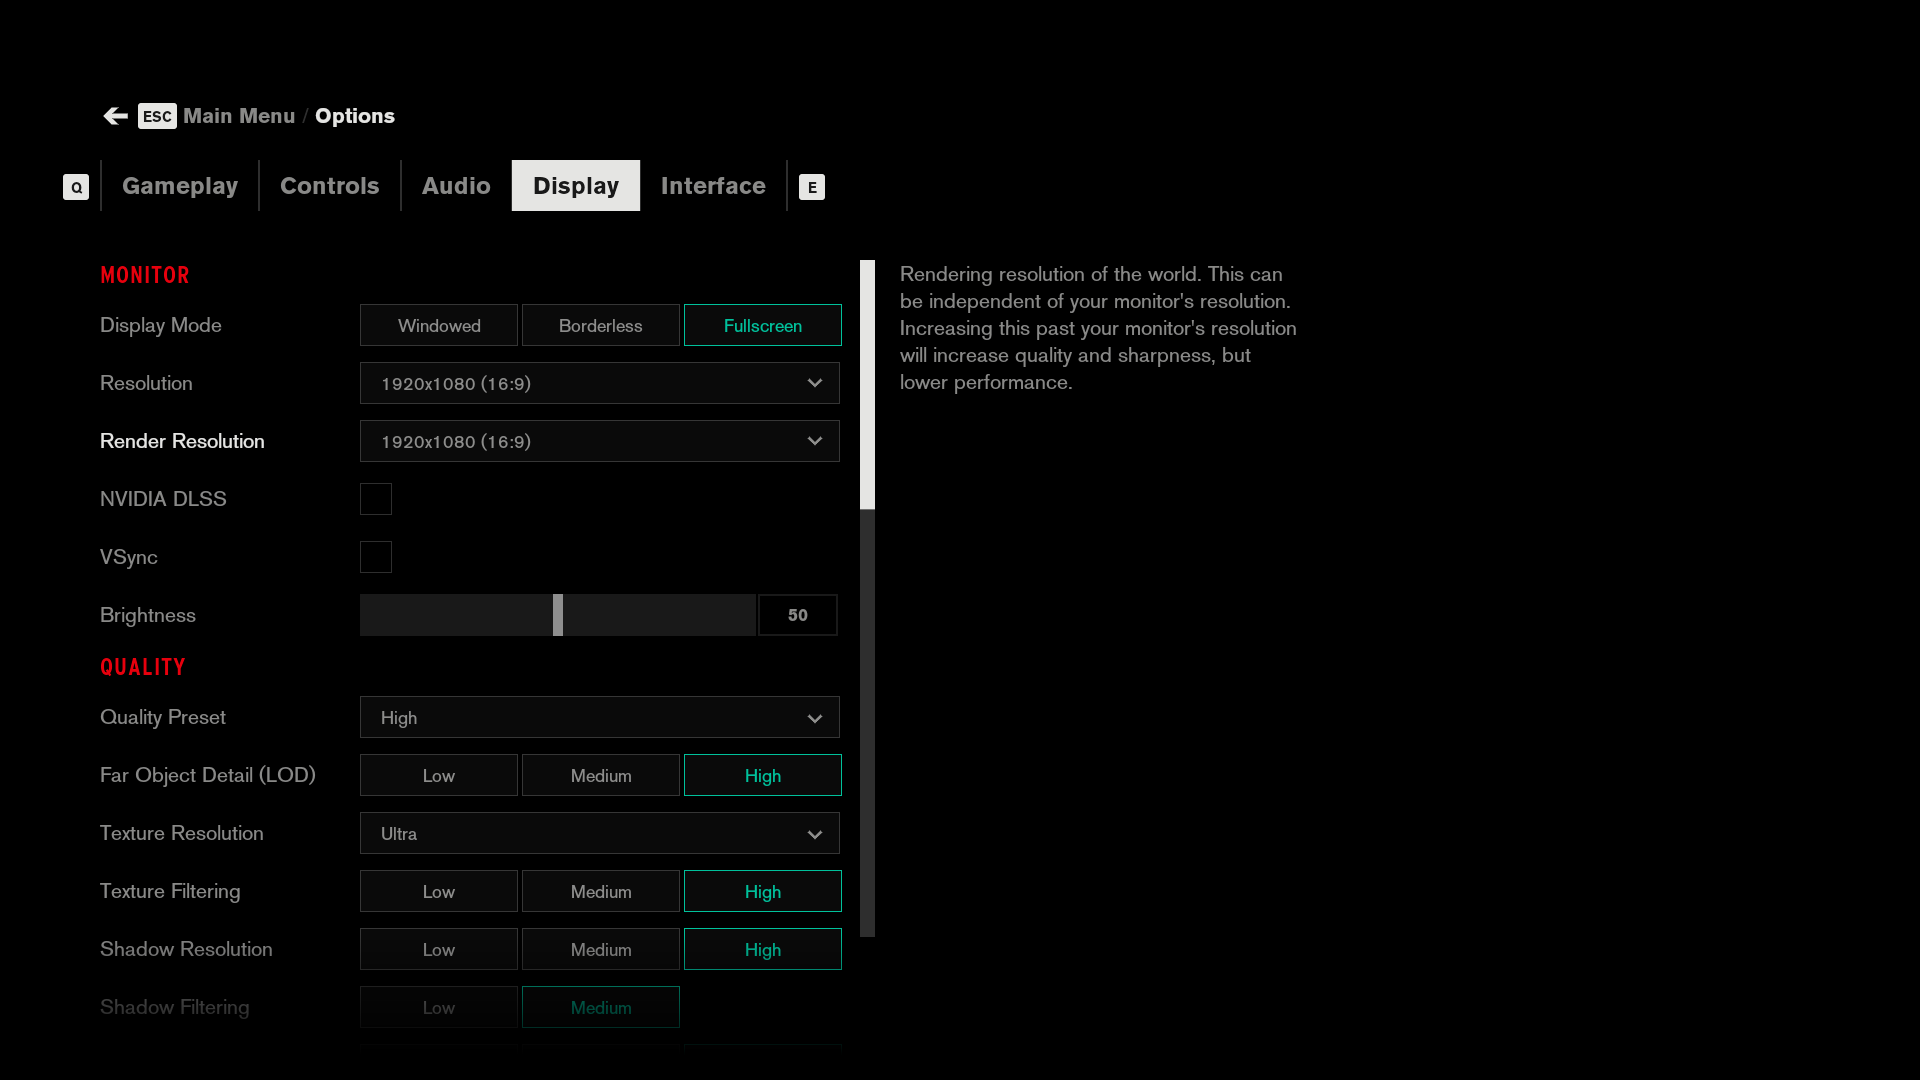Click the Brightness value field showing 50

797,615
